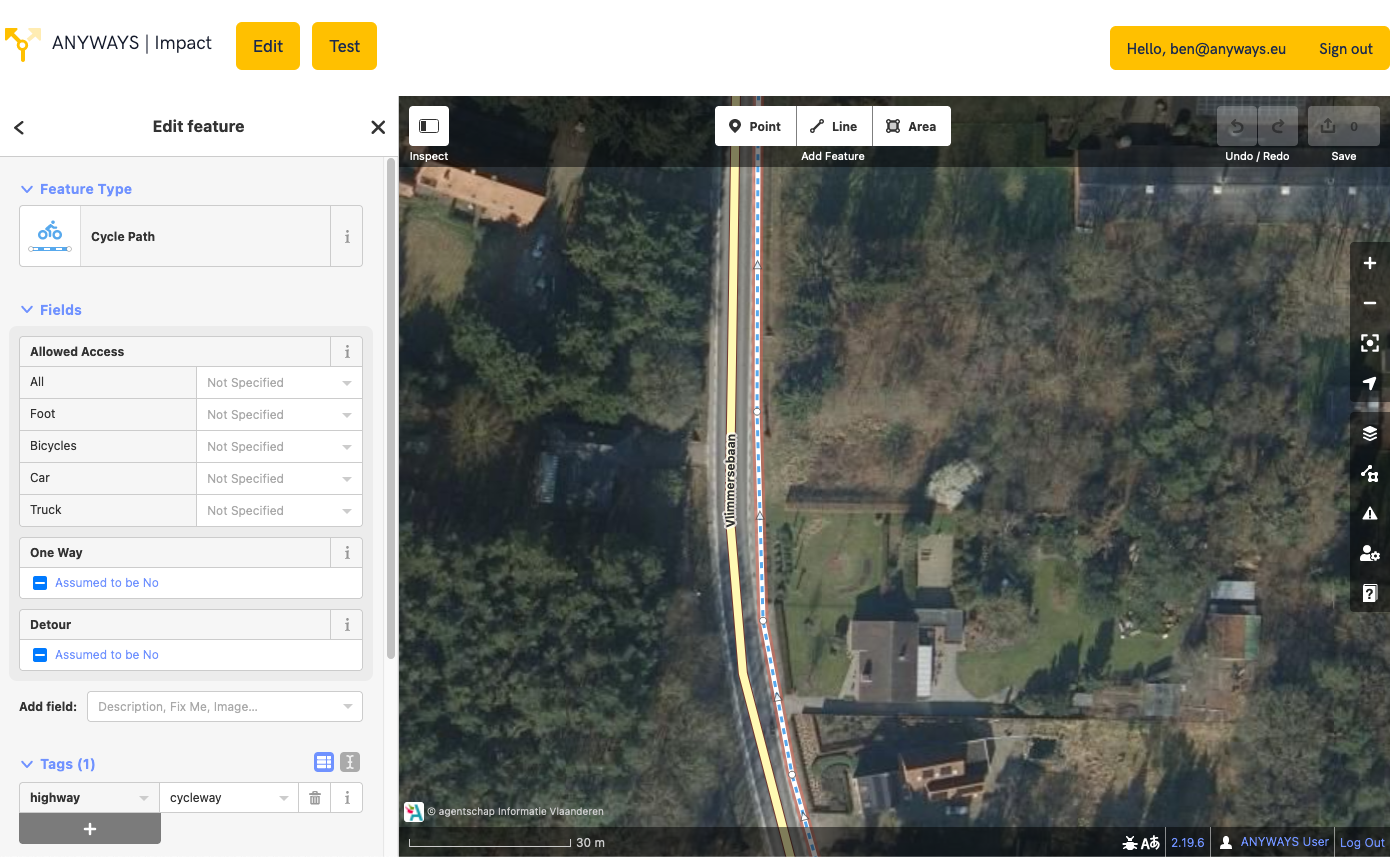
Task: Toggle Detour assumed to be No
Action: click(40, 654)
